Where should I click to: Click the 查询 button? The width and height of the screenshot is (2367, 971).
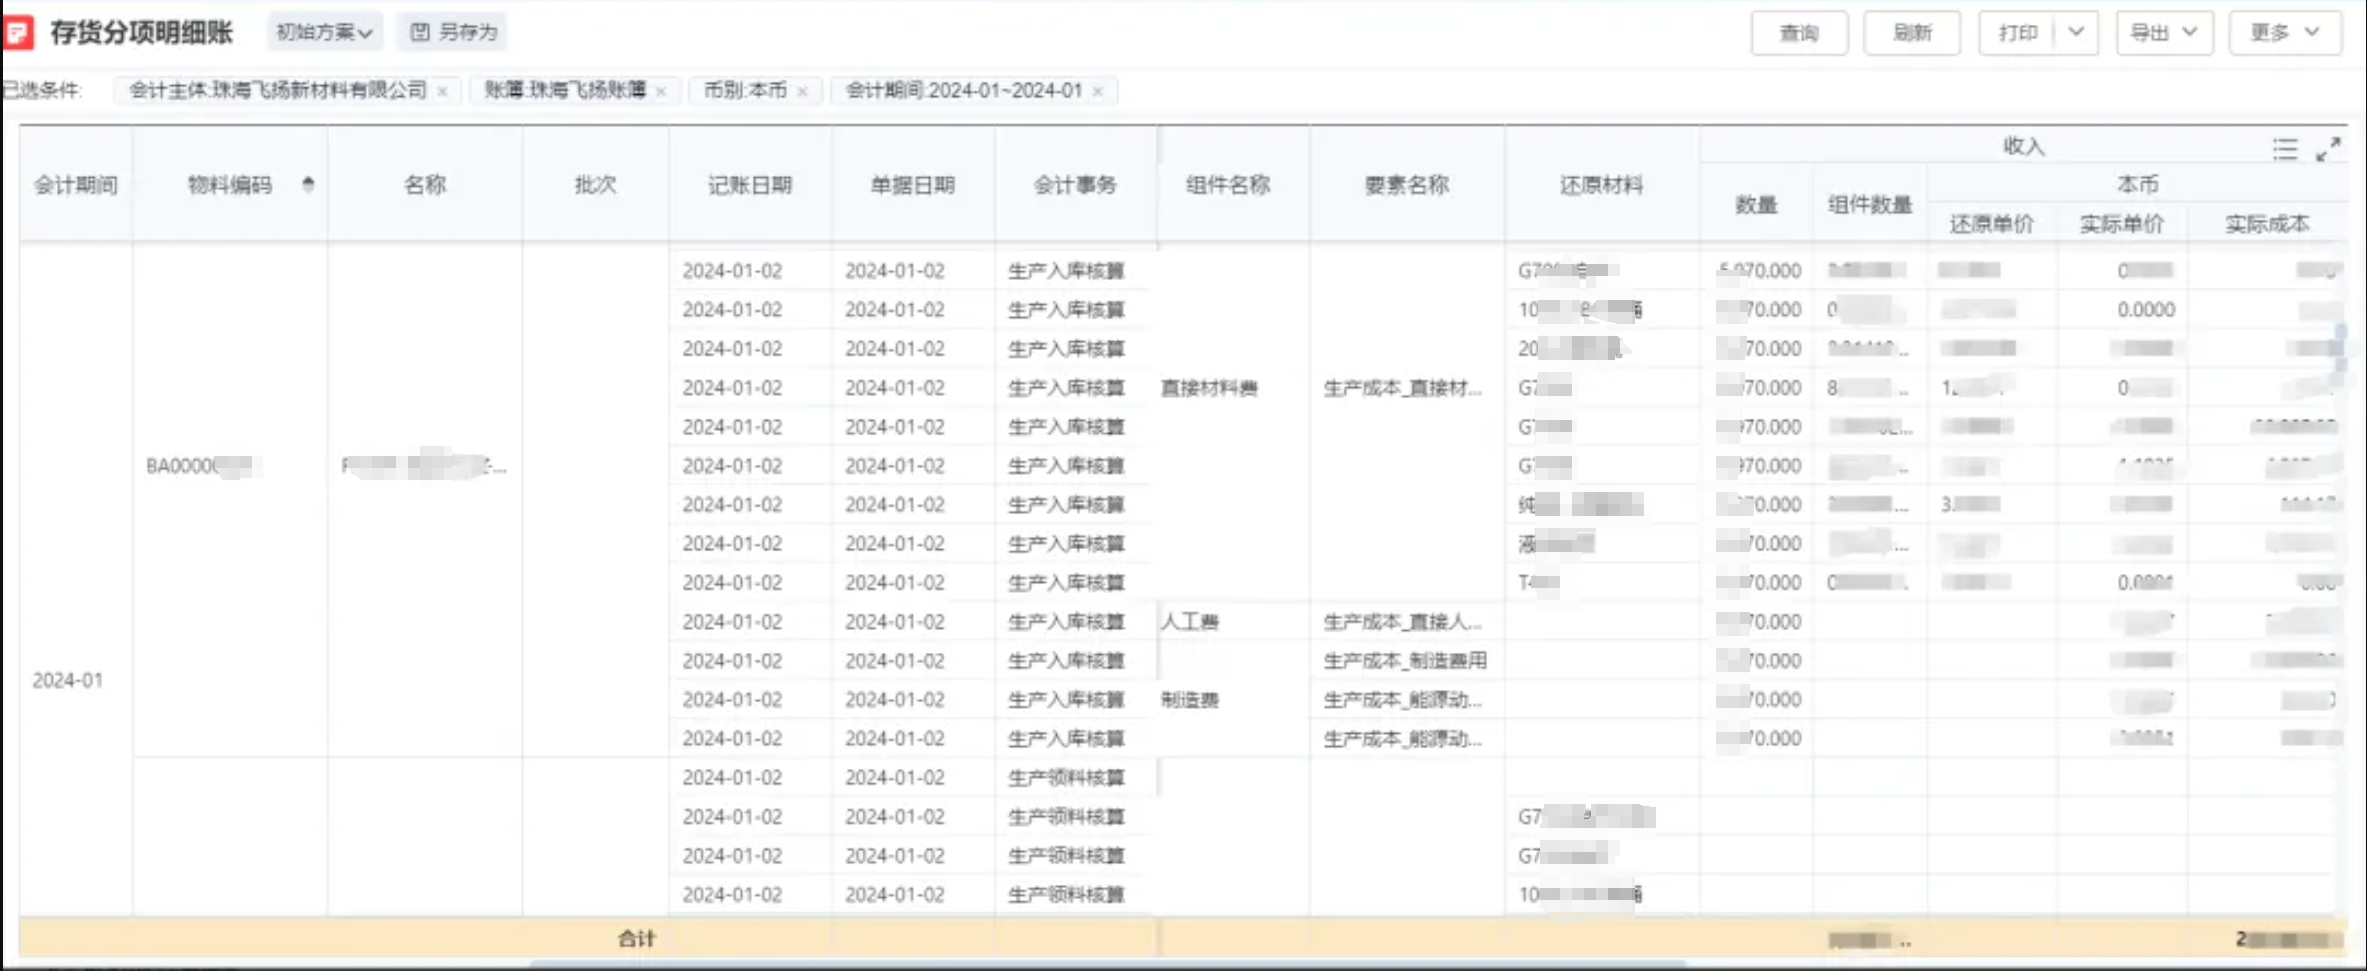tap(1799, 33)
